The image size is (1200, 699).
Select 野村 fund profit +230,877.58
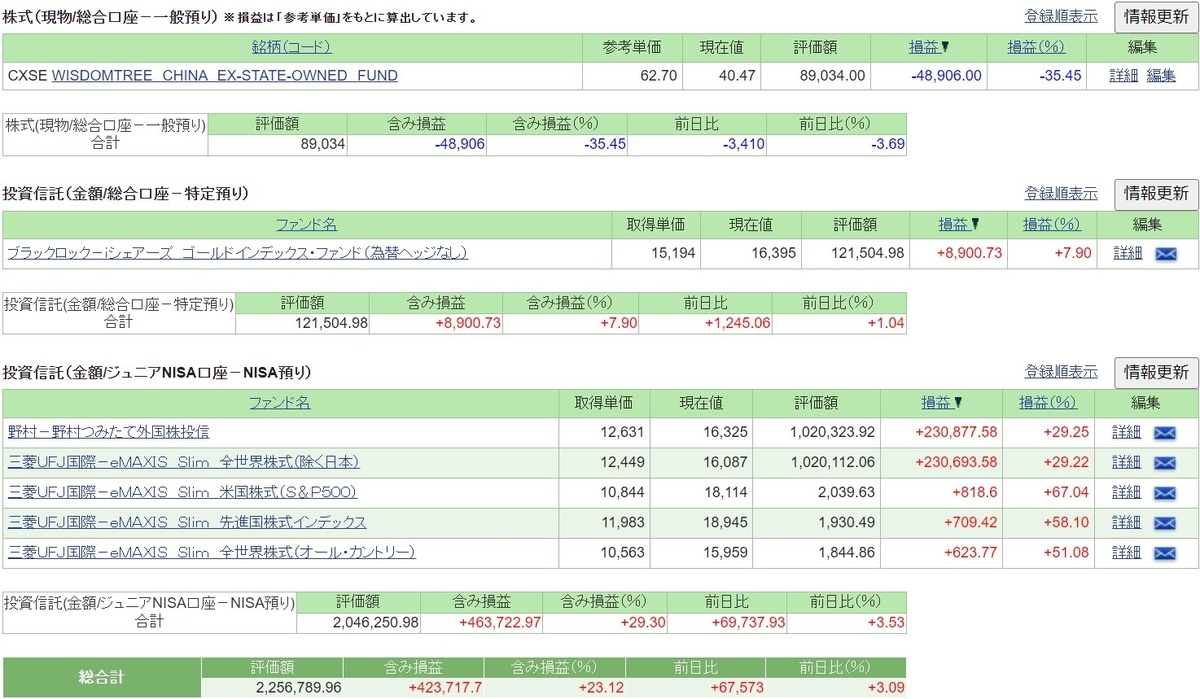(x=958, y=433)
